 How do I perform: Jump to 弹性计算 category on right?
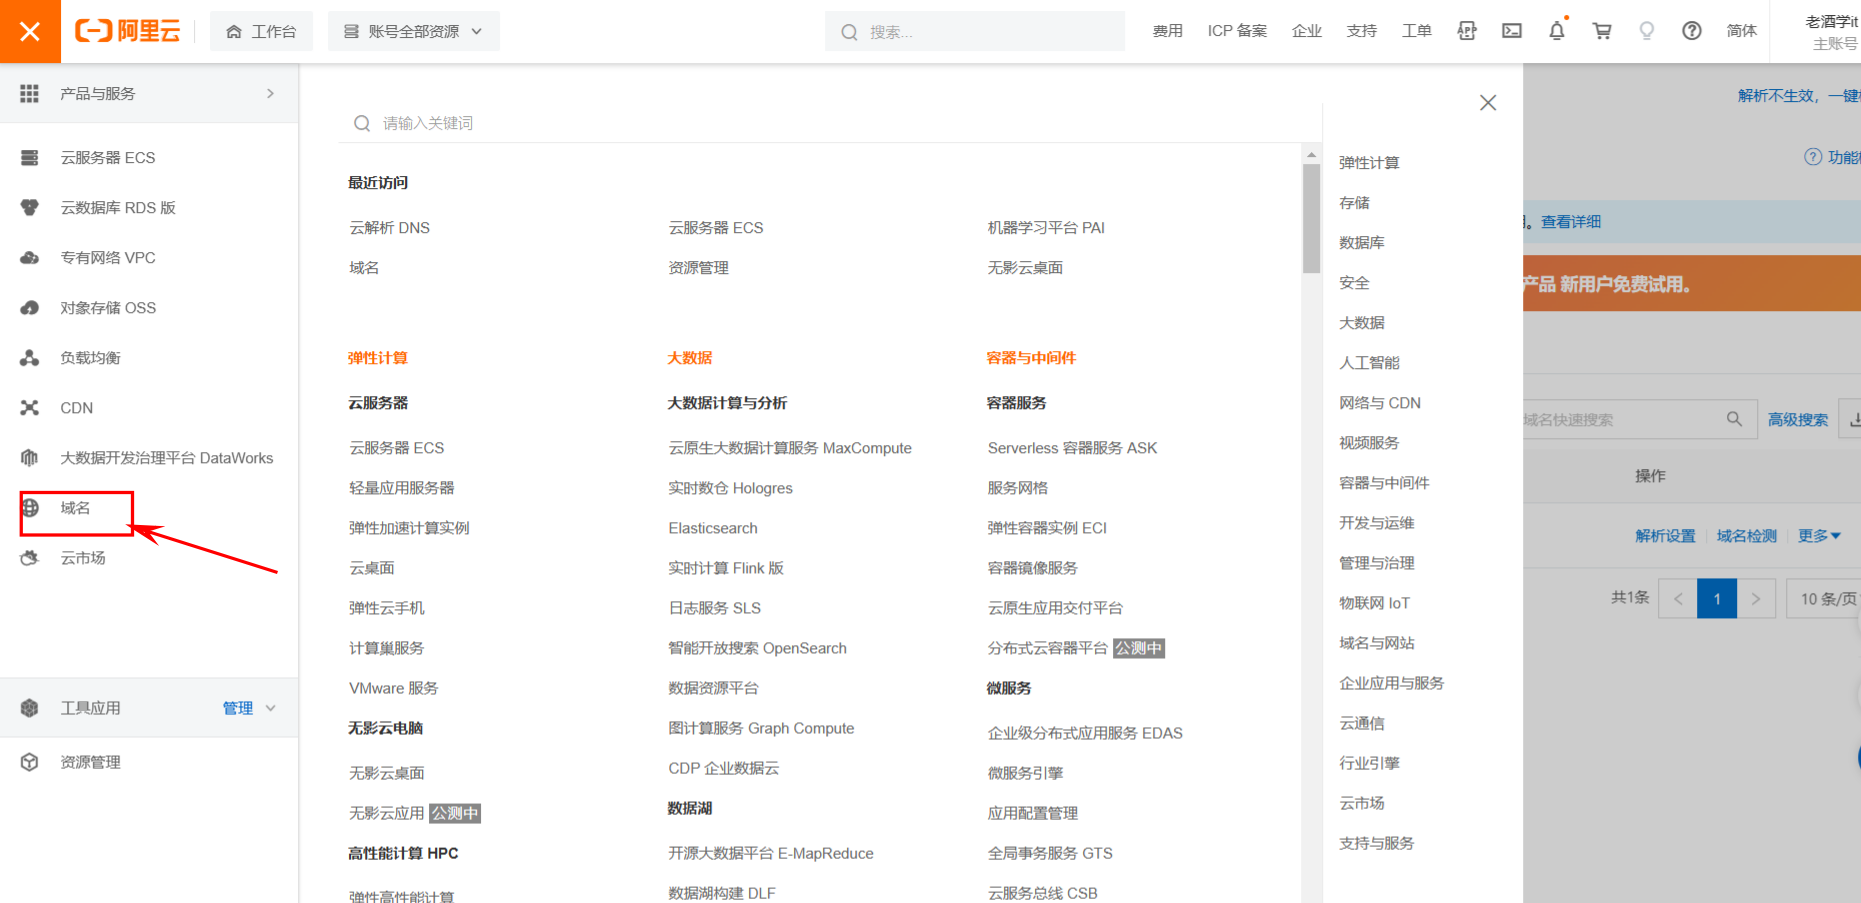tap(1369, 163)
